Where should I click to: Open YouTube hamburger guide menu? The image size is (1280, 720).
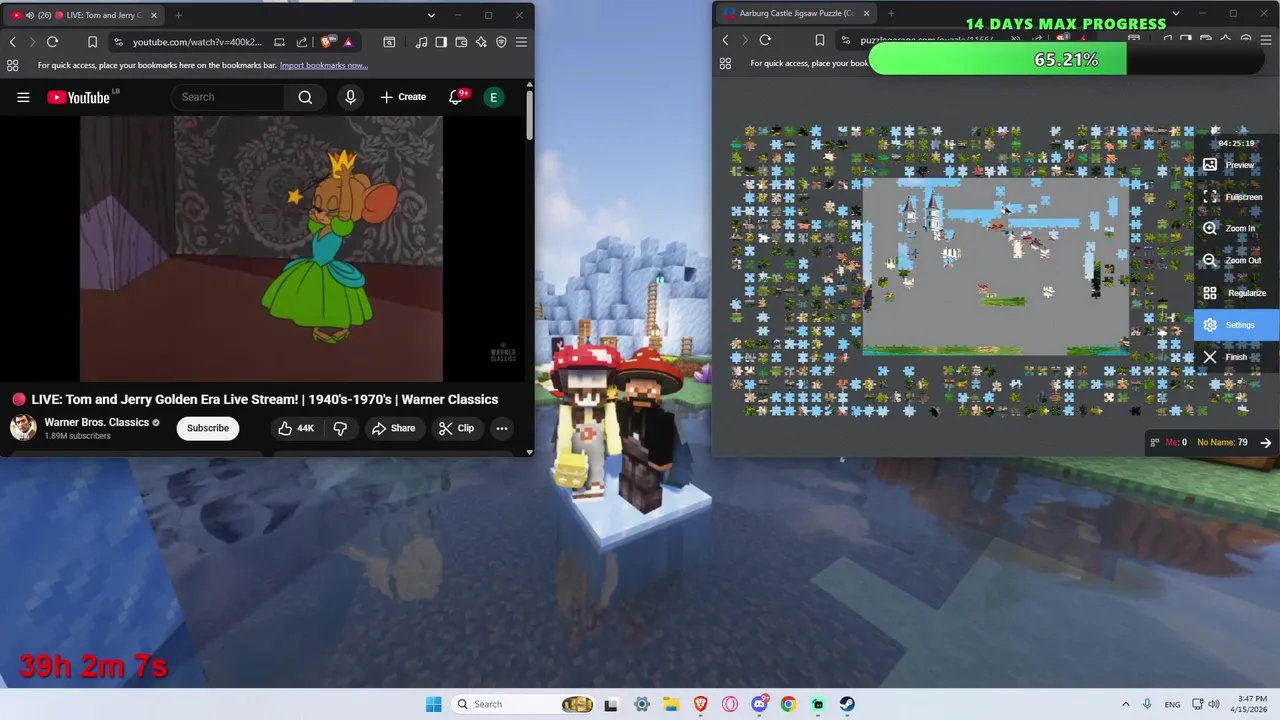[x=23, y=97]
